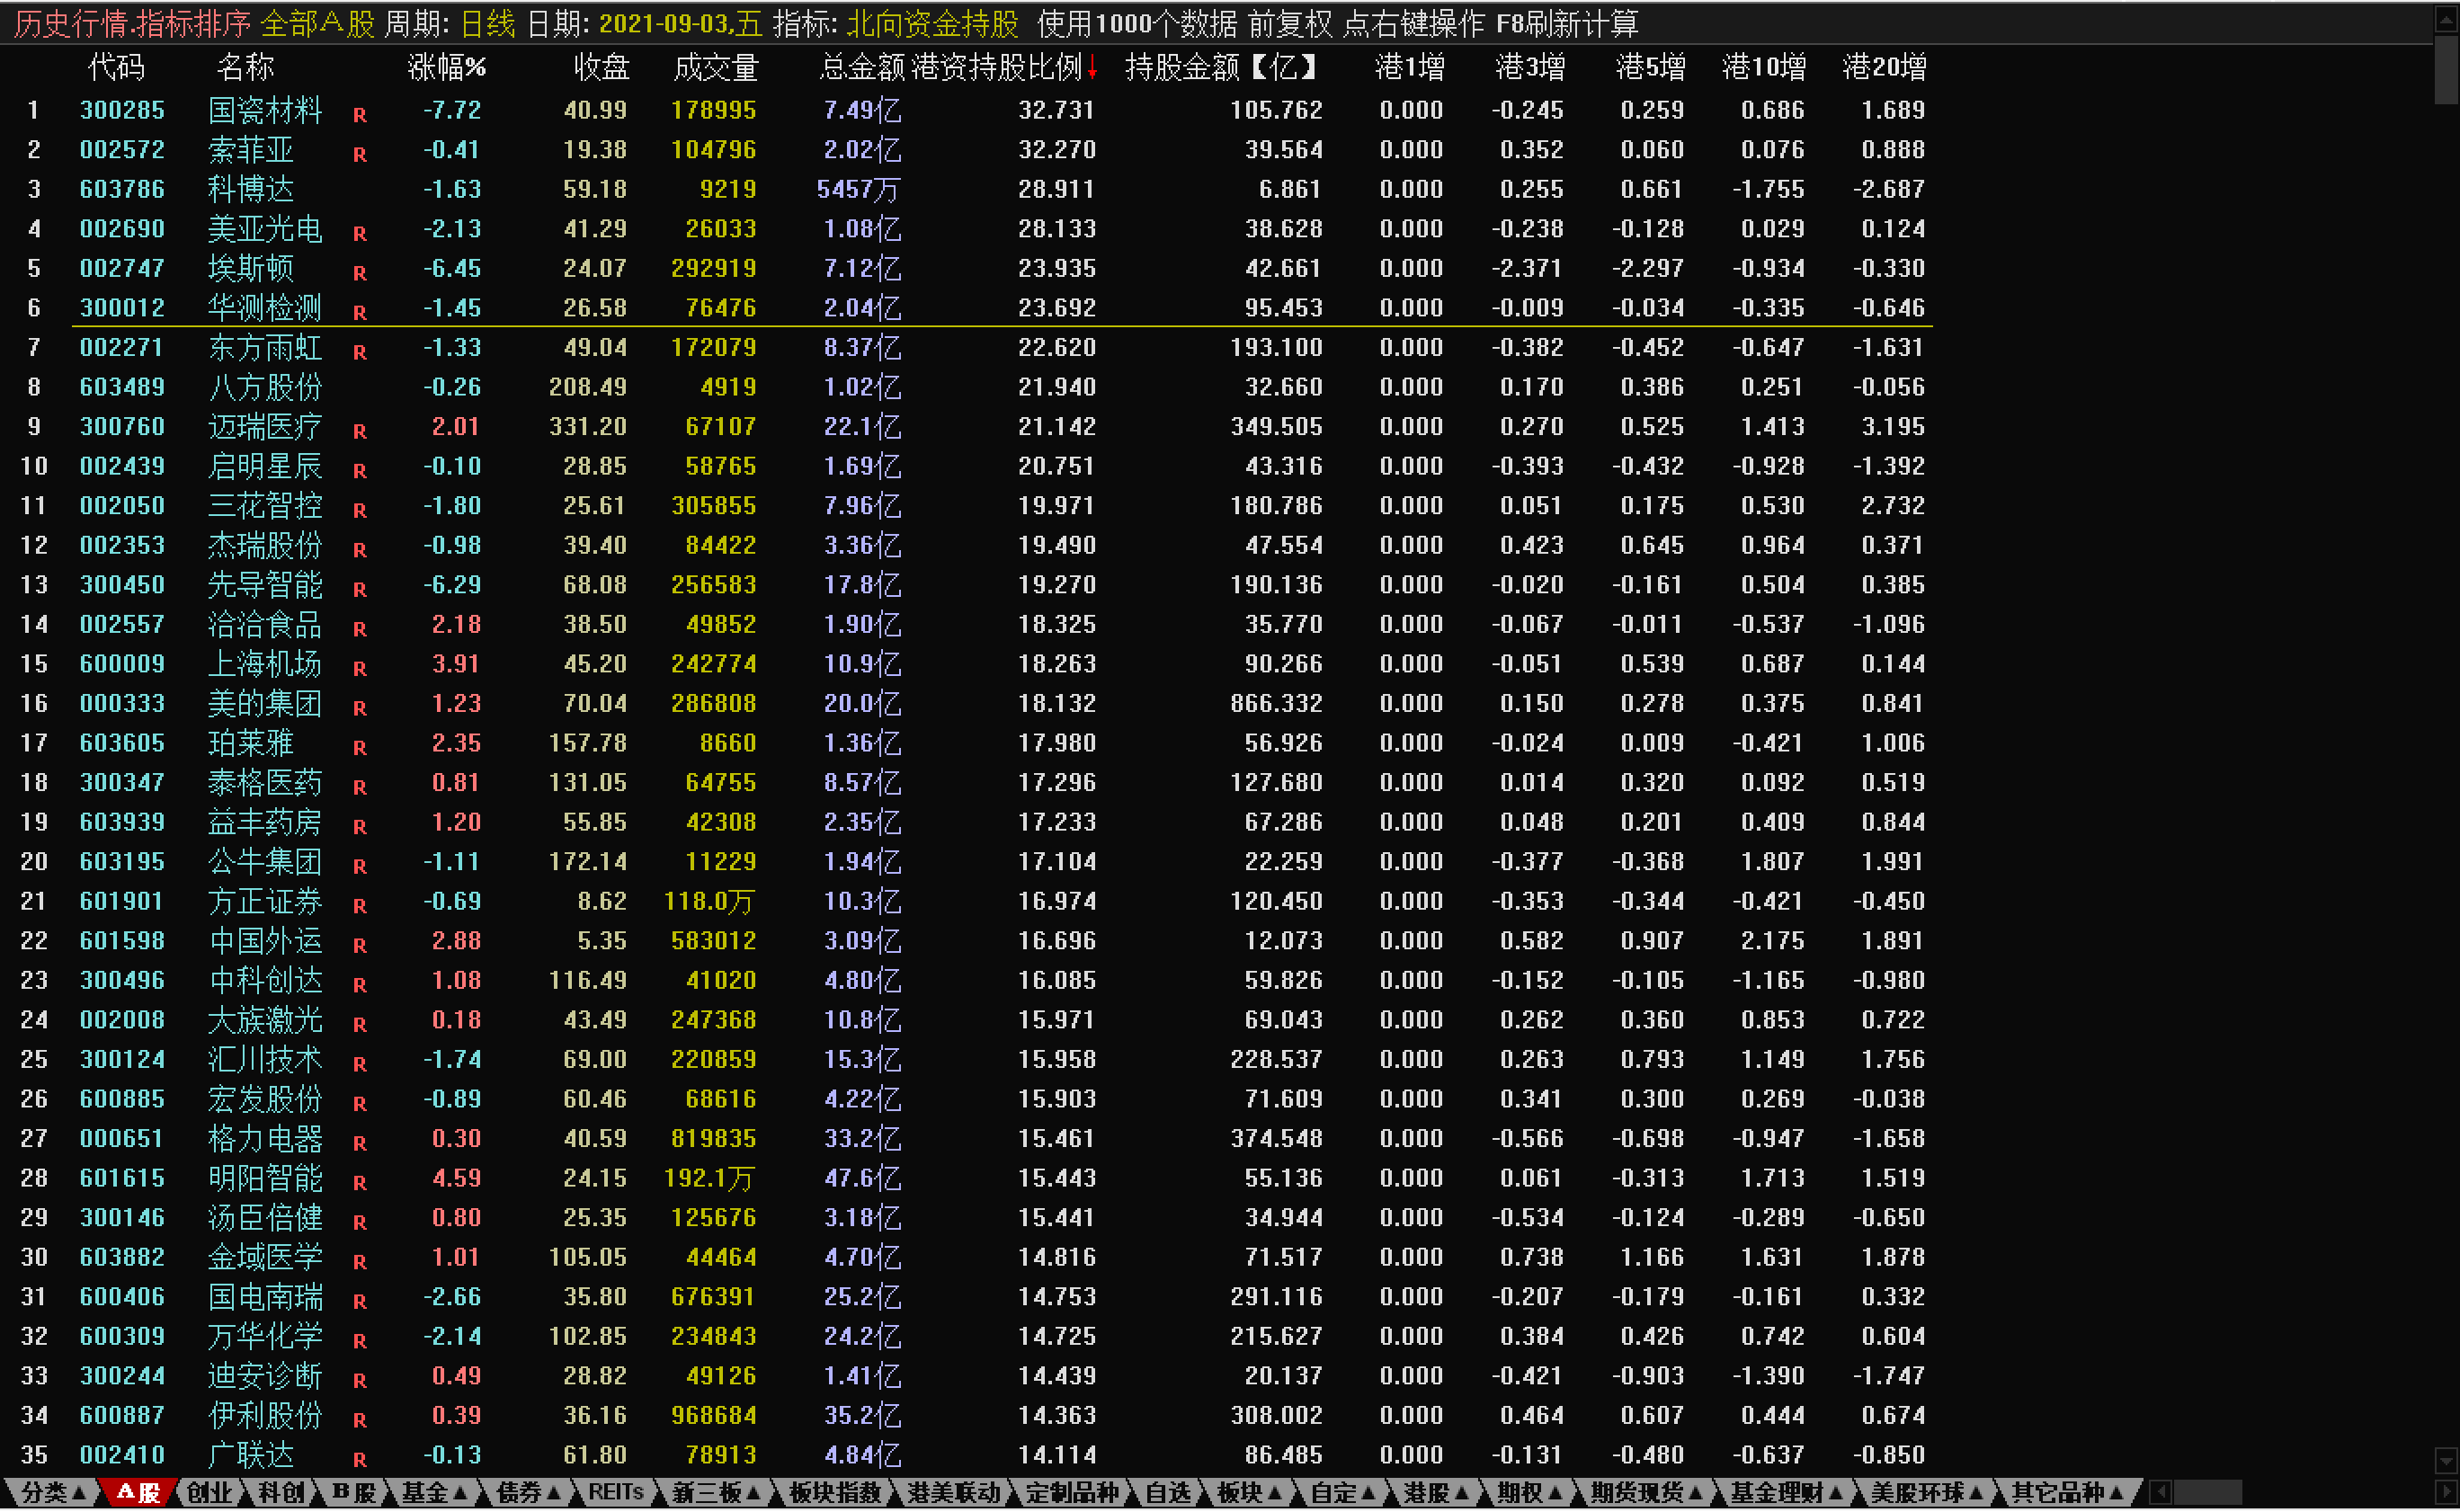Click the R marker on 索菲亚 row
The height and width of the screenshot is (1512, 2460).
360,155
